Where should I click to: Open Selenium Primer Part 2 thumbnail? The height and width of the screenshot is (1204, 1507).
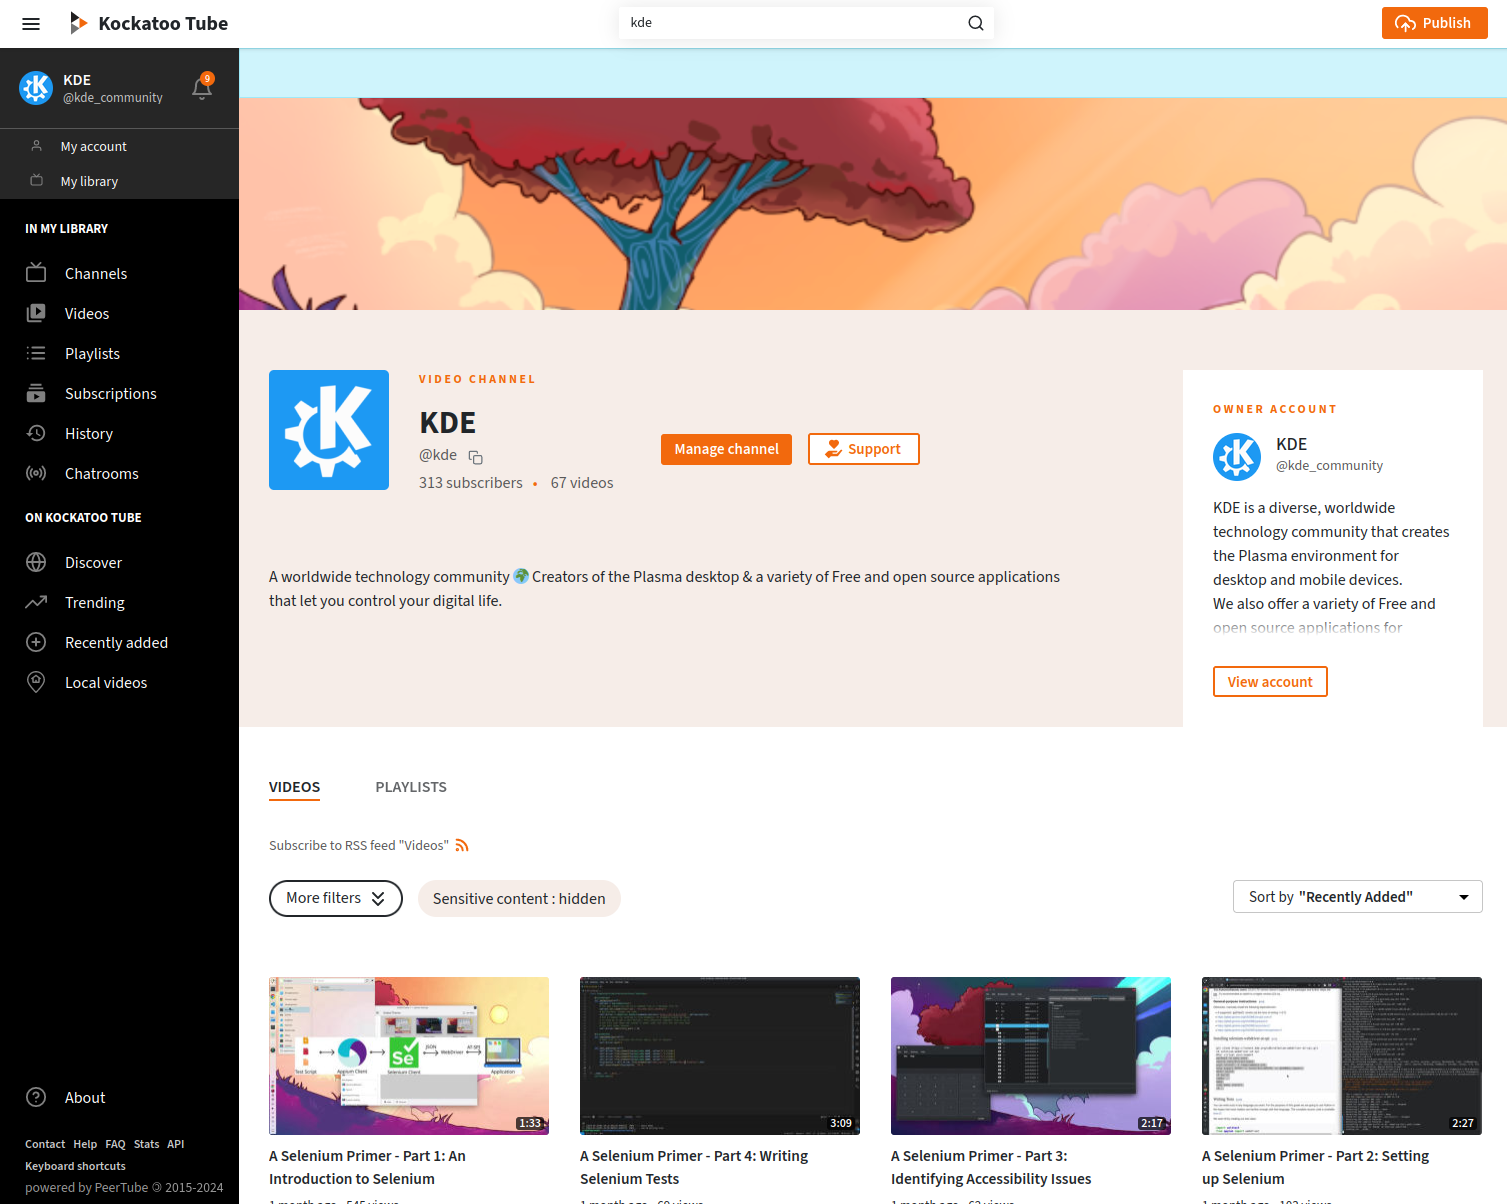pos(1342,1056)
